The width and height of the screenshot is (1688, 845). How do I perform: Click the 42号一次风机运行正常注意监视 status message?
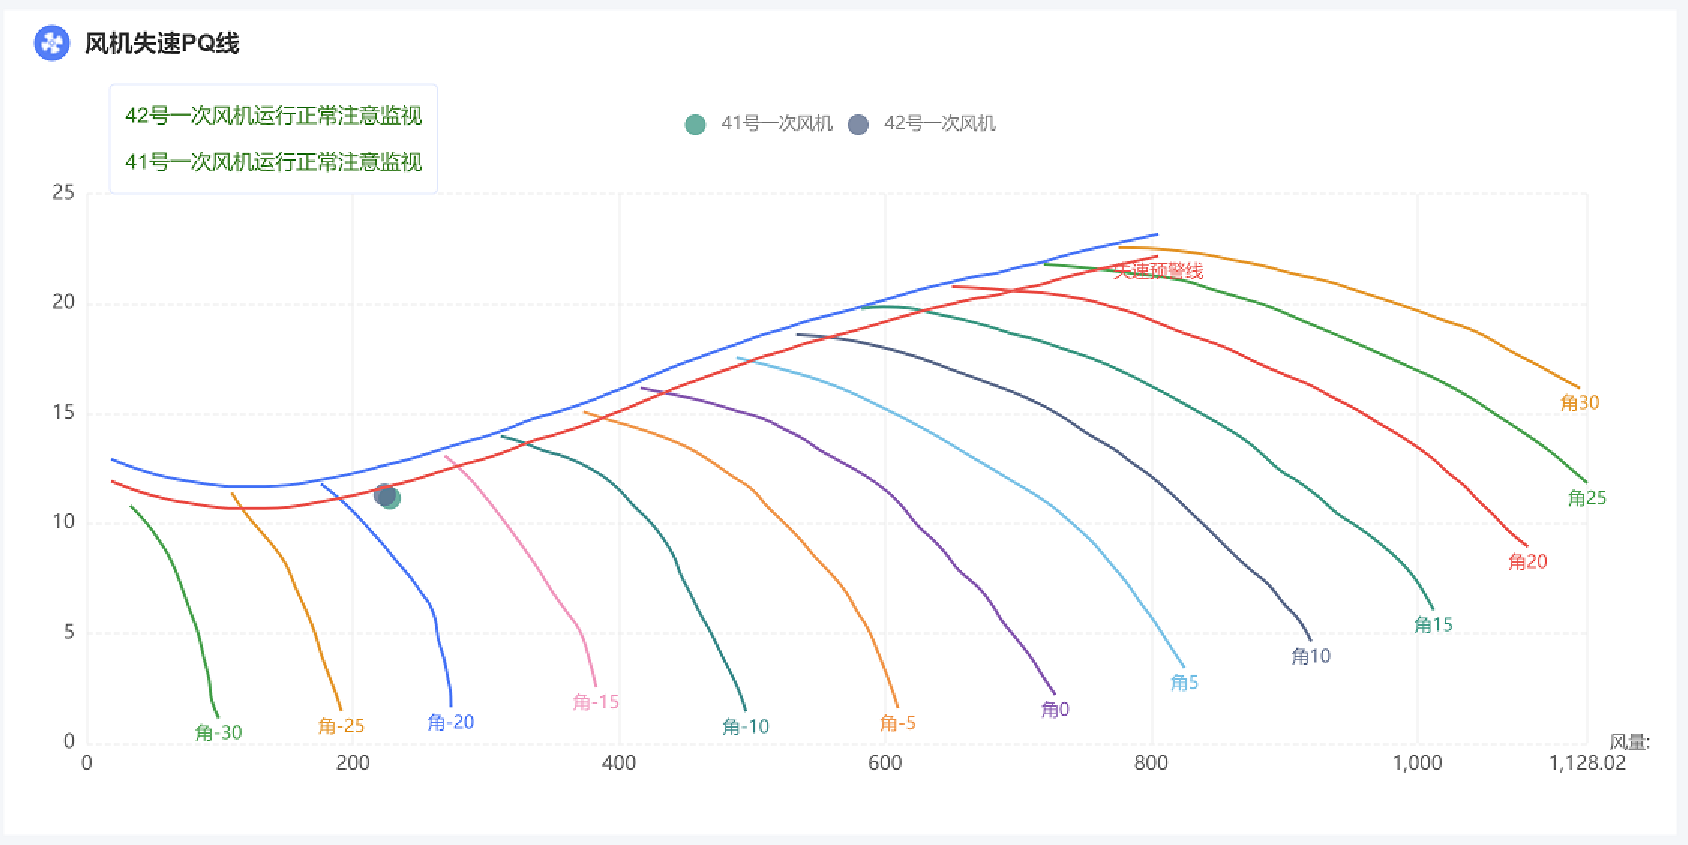(x=273, y=116)
